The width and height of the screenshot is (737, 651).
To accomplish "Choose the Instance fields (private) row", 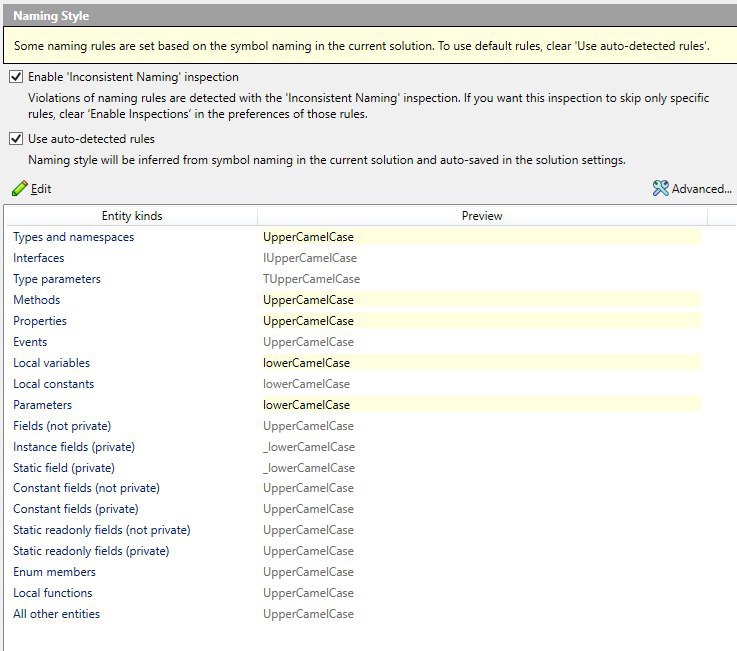I will [74, 447].
